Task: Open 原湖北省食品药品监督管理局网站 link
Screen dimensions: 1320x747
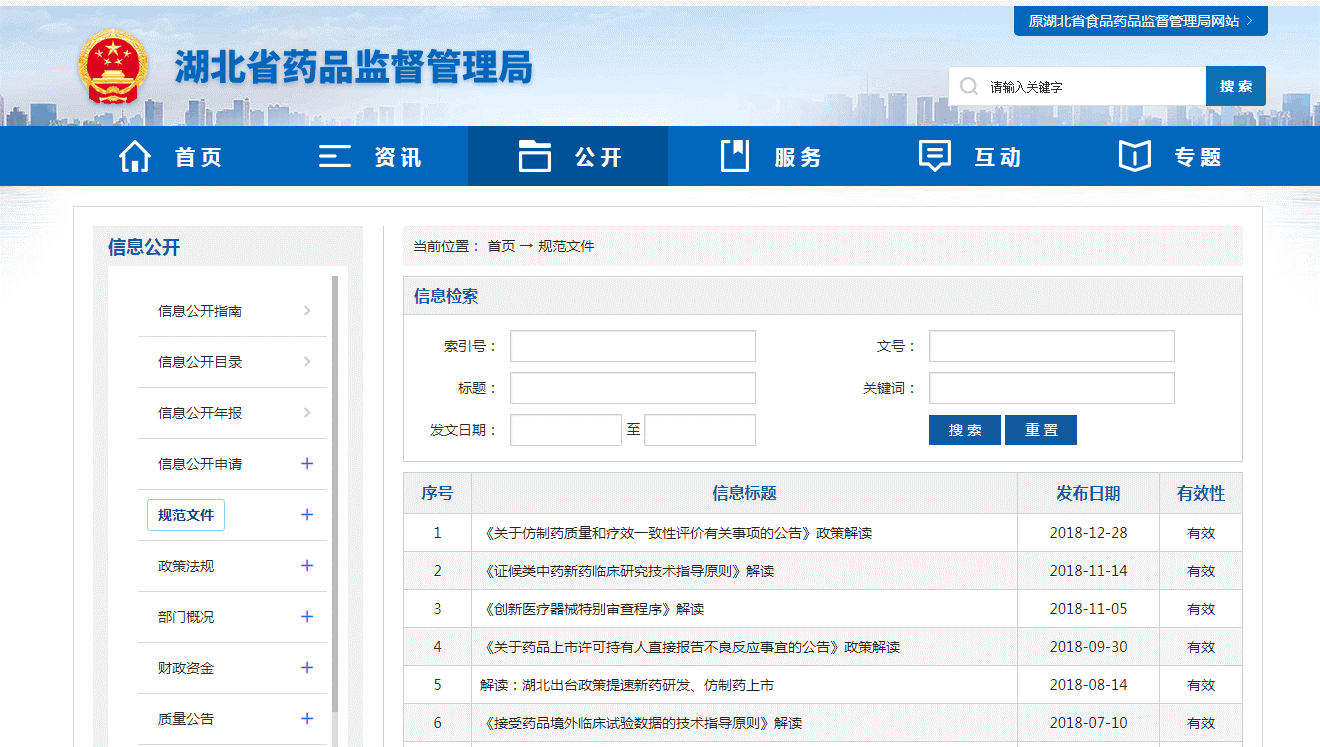Action: pos(1140,20)
